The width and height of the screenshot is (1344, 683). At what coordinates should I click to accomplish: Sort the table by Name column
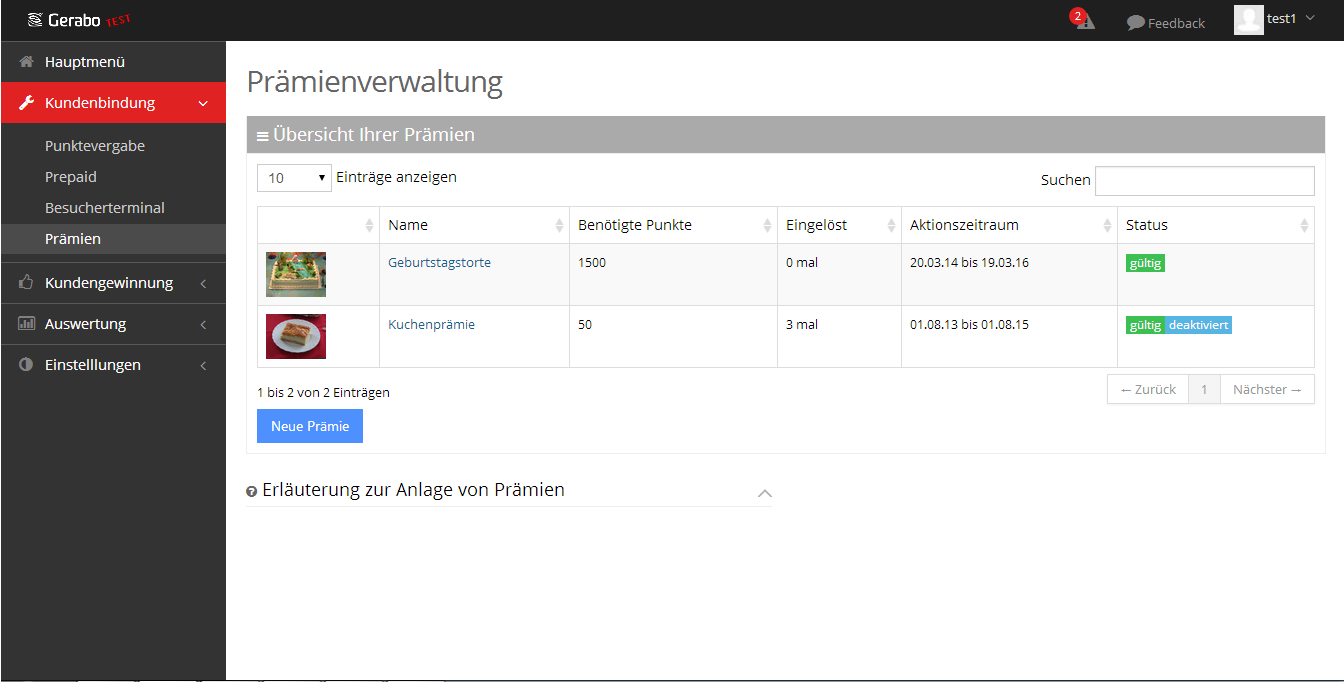(x=474, y=225)
